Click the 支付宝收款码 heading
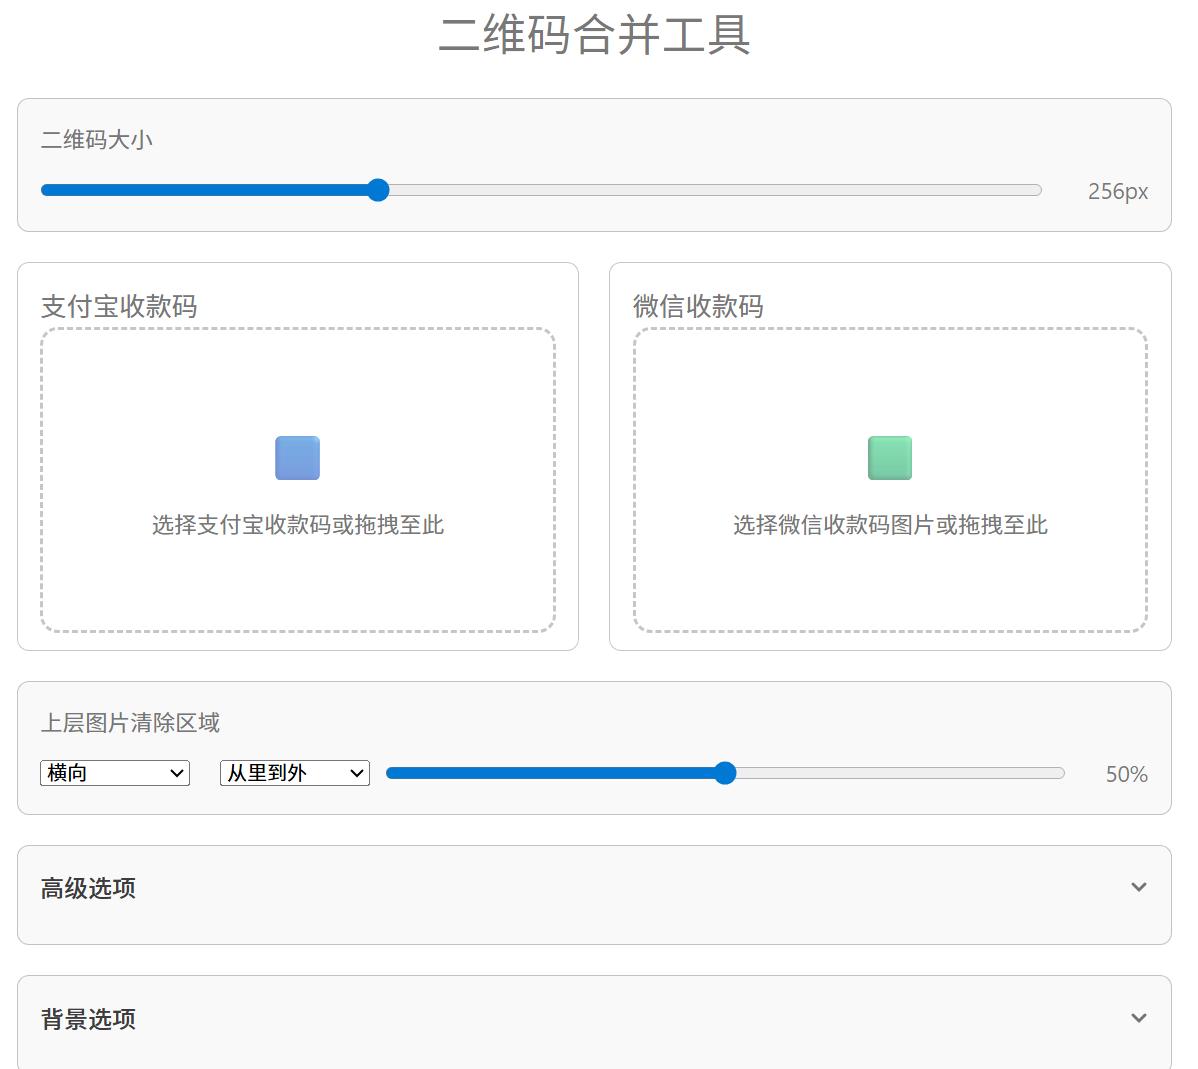This screenshot has height=1069, width=1198. point(118,306)
